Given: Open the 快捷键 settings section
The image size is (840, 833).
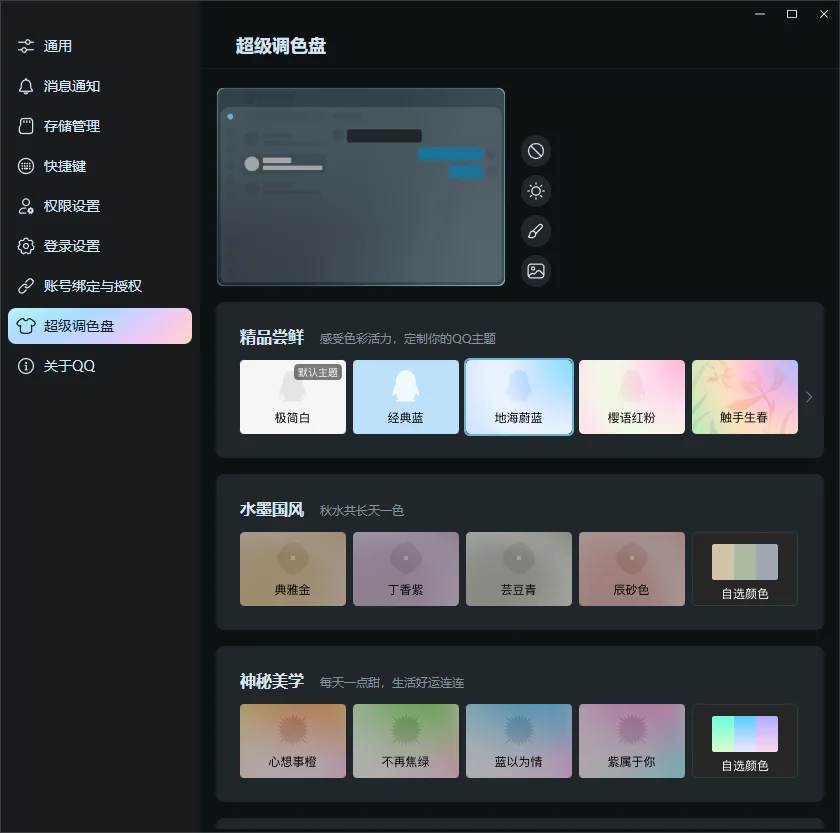Looking at the screenshot, I should click(100, 166).
